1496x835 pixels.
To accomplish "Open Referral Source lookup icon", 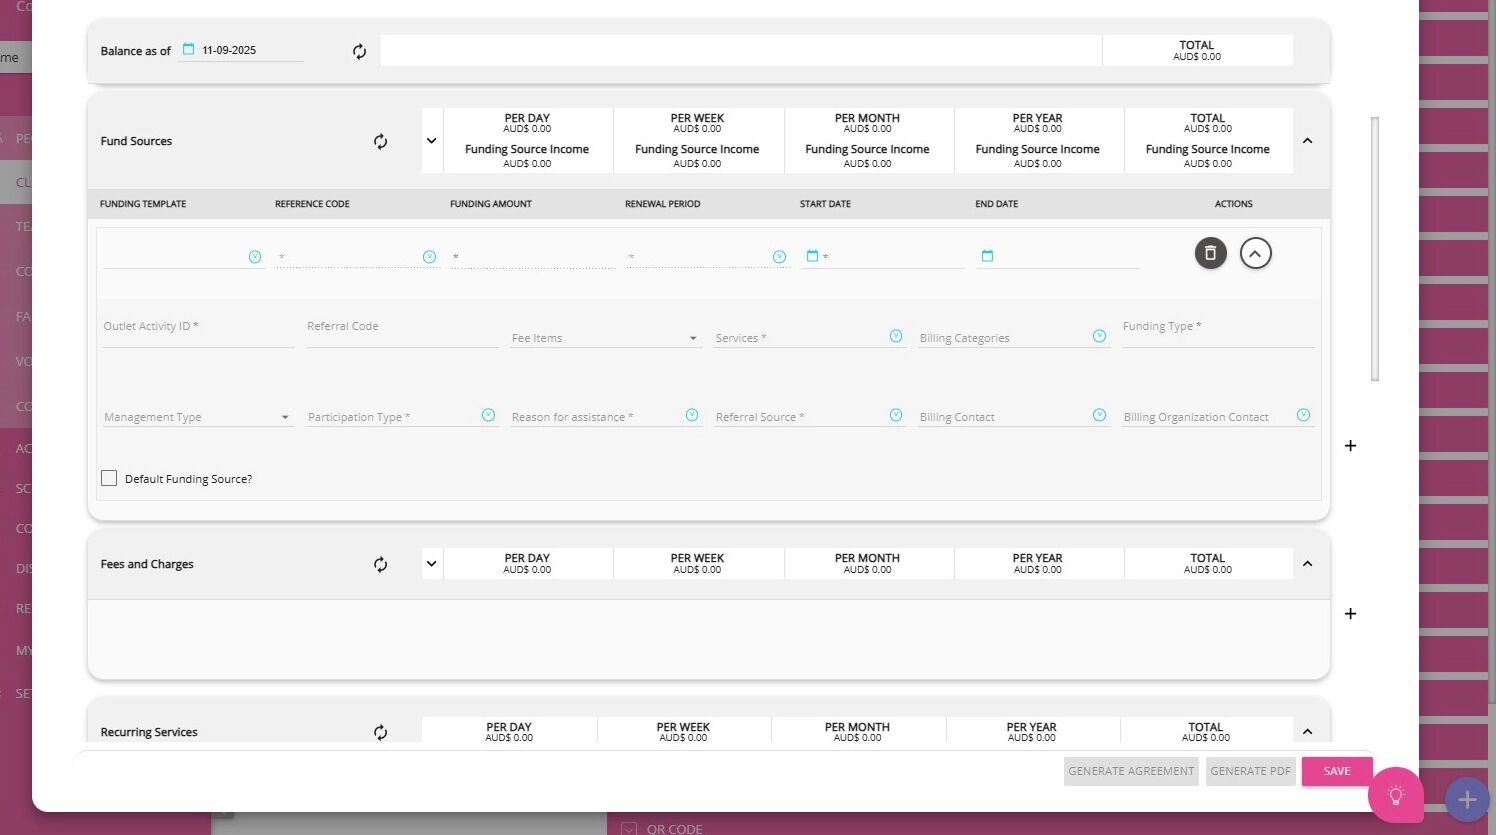I will click(x=896, y=415).
